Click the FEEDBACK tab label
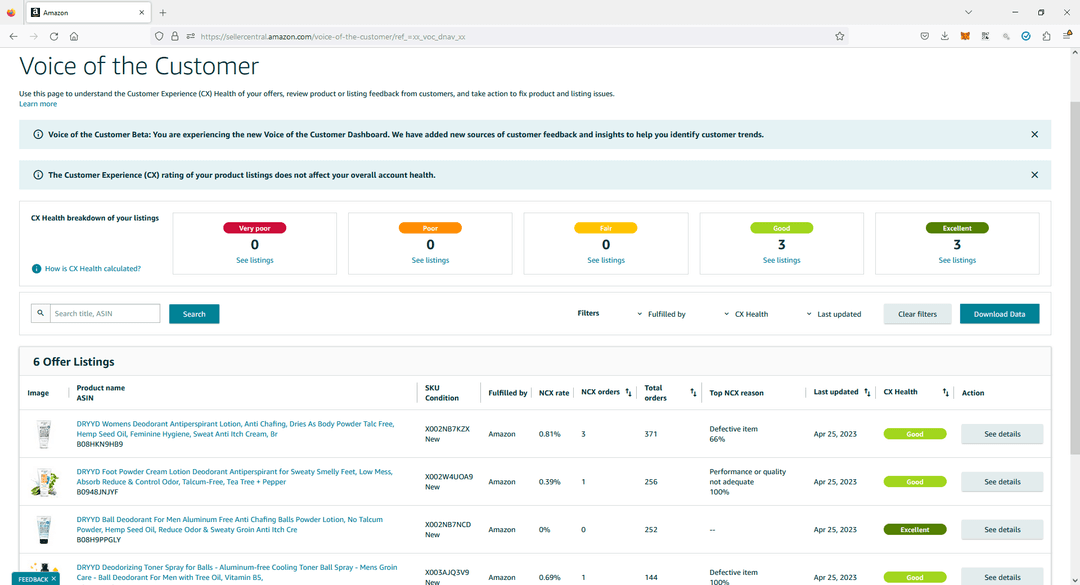1080x585 pixels. pos(33,579)
